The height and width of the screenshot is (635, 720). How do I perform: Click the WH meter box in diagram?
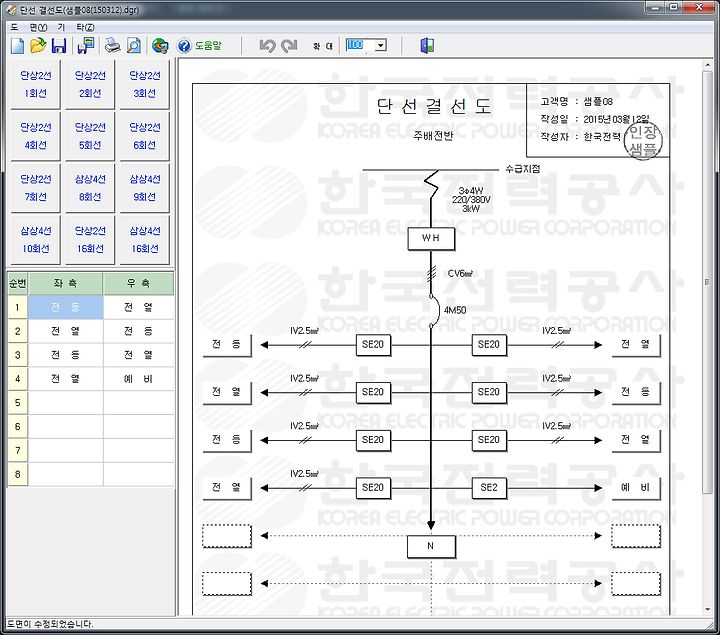click(431, 238)
